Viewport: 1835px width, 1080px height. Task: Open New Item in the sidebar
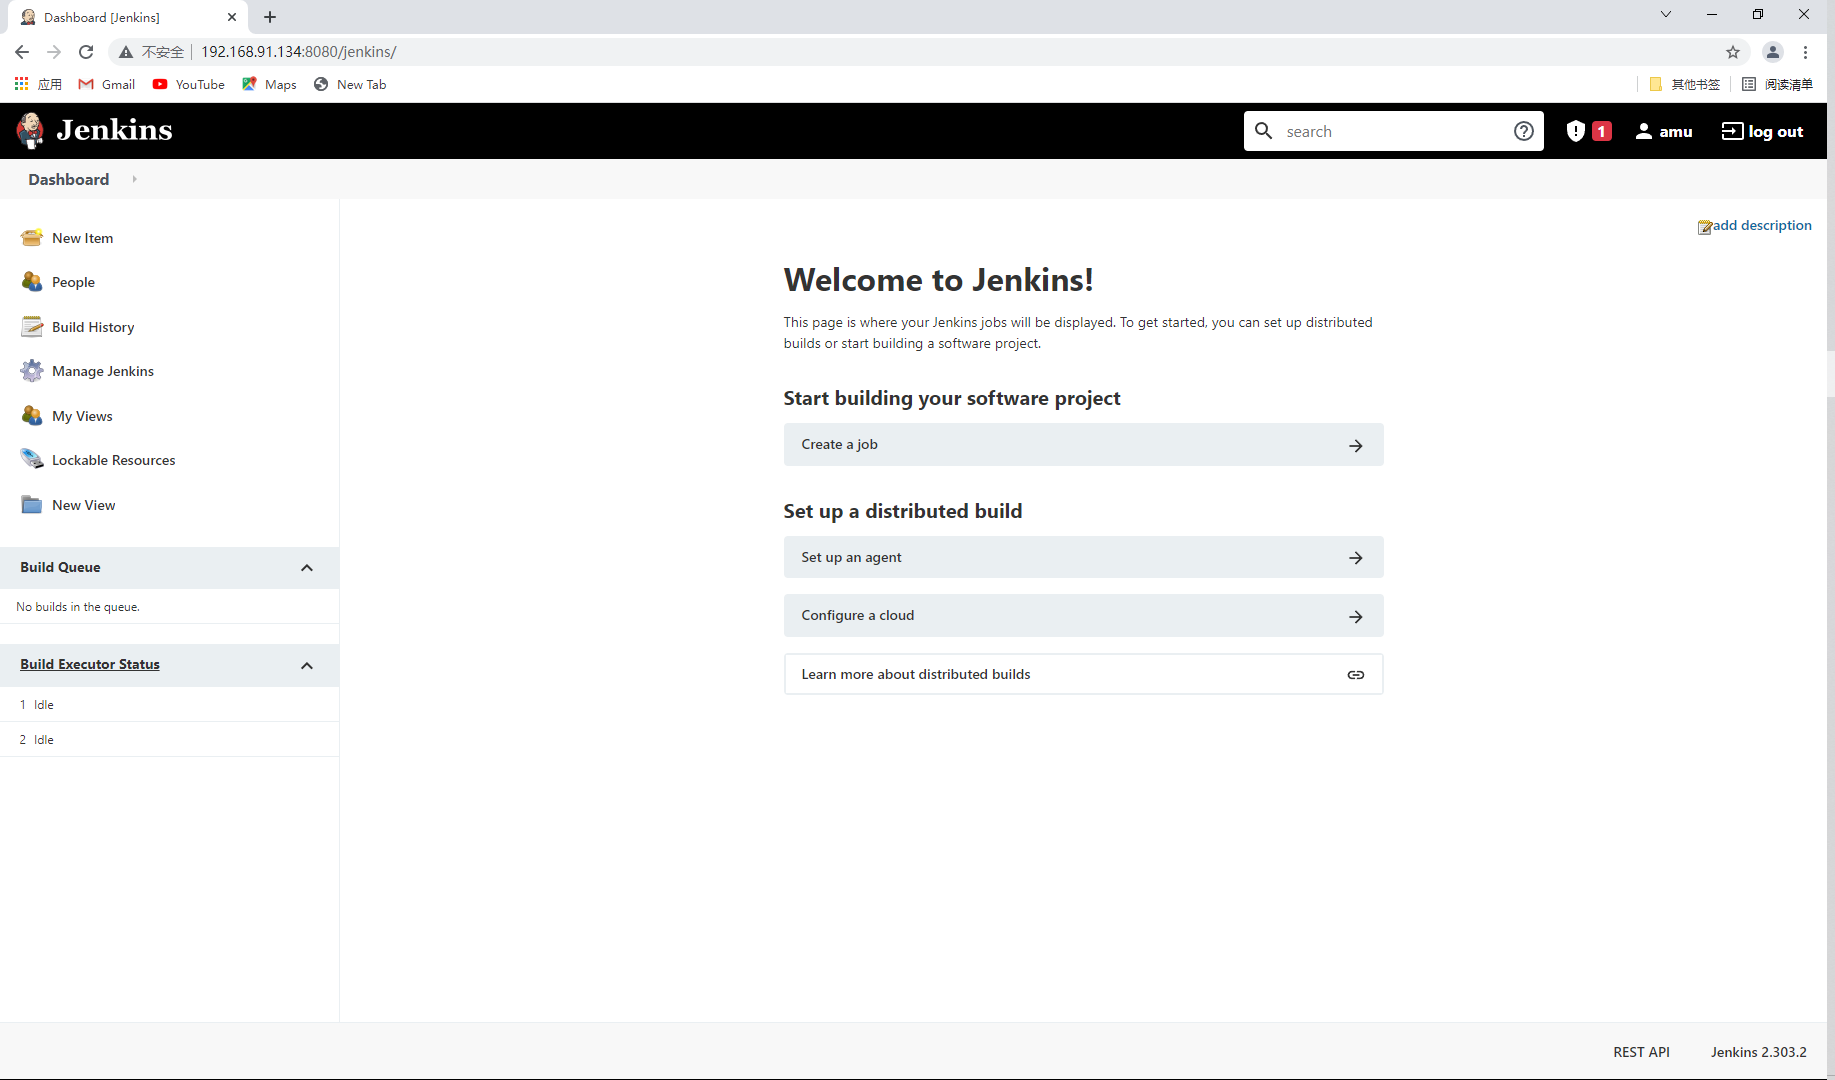click(x=82, y=238)
